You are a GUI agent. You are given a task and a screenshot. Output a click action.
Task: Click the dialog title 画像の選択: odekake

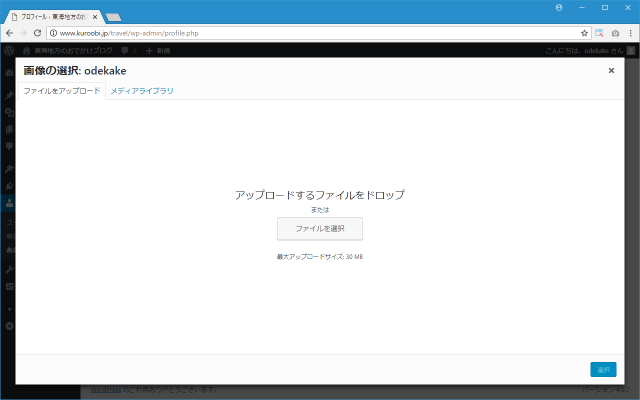(x=75, y=71)
